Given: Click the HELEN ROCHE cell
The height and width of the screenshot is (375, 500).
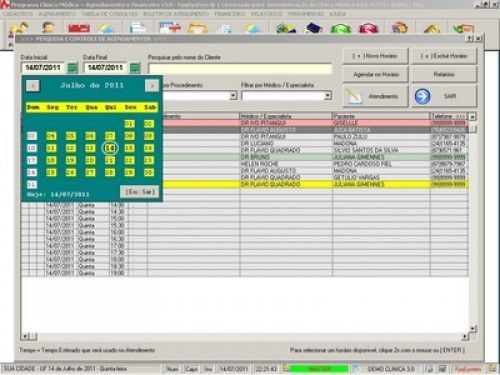Looking at the screenshot, I should point(286,164).
